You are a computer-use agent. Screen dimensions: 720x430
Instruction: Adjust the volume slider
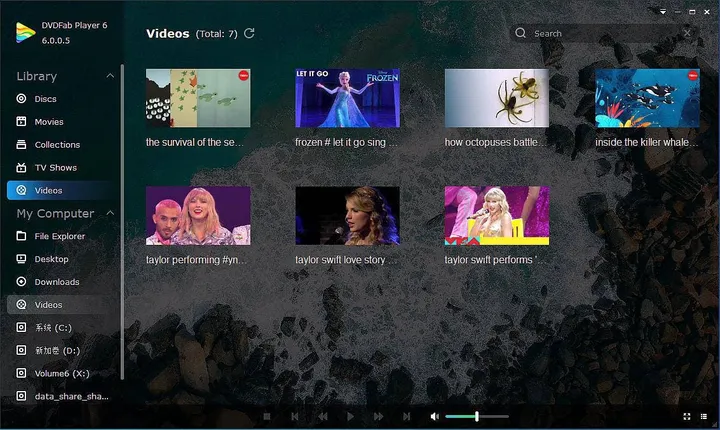tap(477, 416)
